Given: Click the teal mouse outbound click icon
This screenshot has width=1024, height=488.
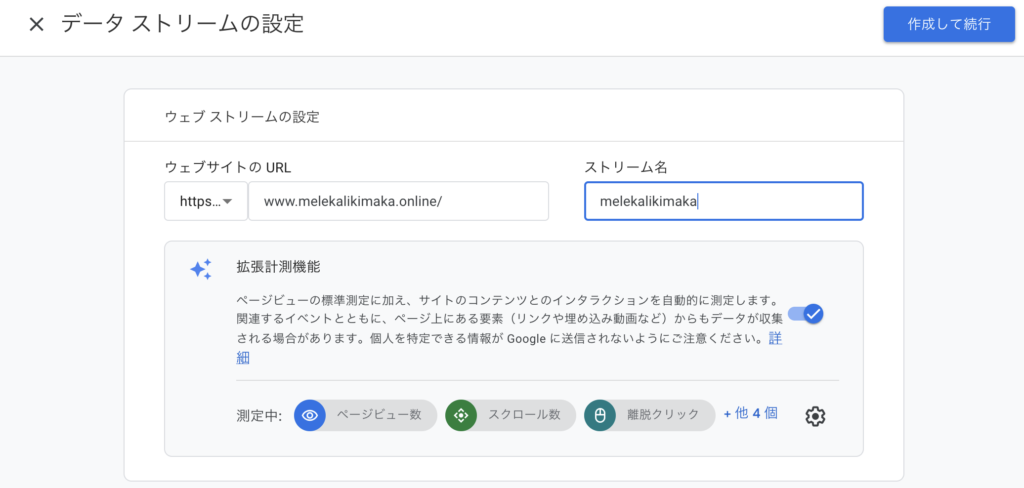Looking at the screenshot, I should click(x=600, y=415).
